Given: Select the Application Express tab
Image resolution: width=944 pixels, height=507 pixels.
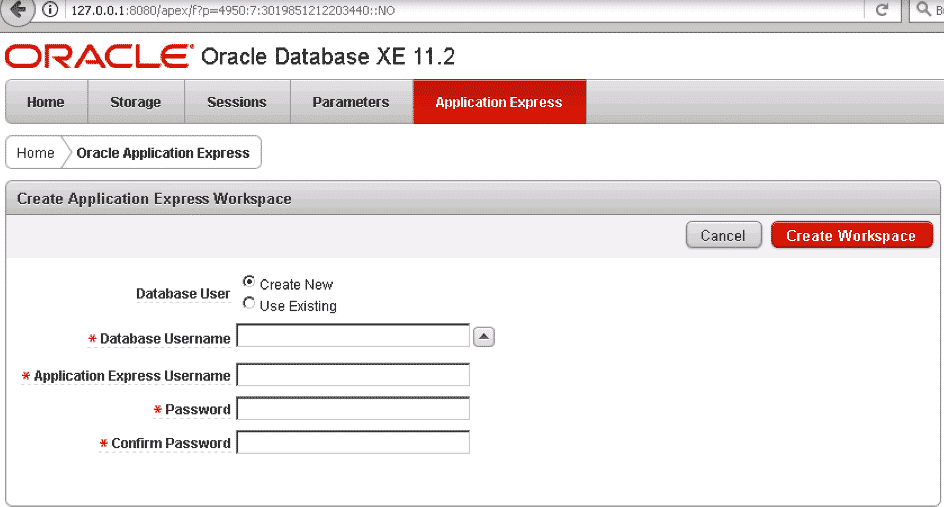Looking at the screenshot, I should click(499, 102).
